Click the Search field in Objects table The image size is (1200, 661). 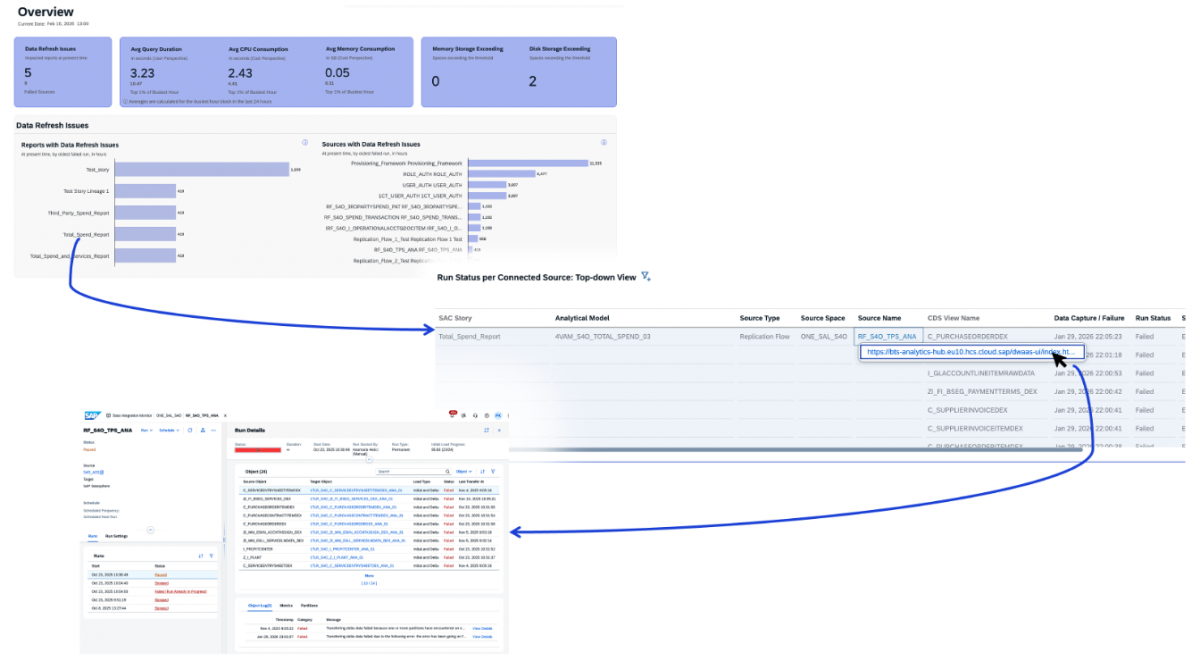(410, 470)
